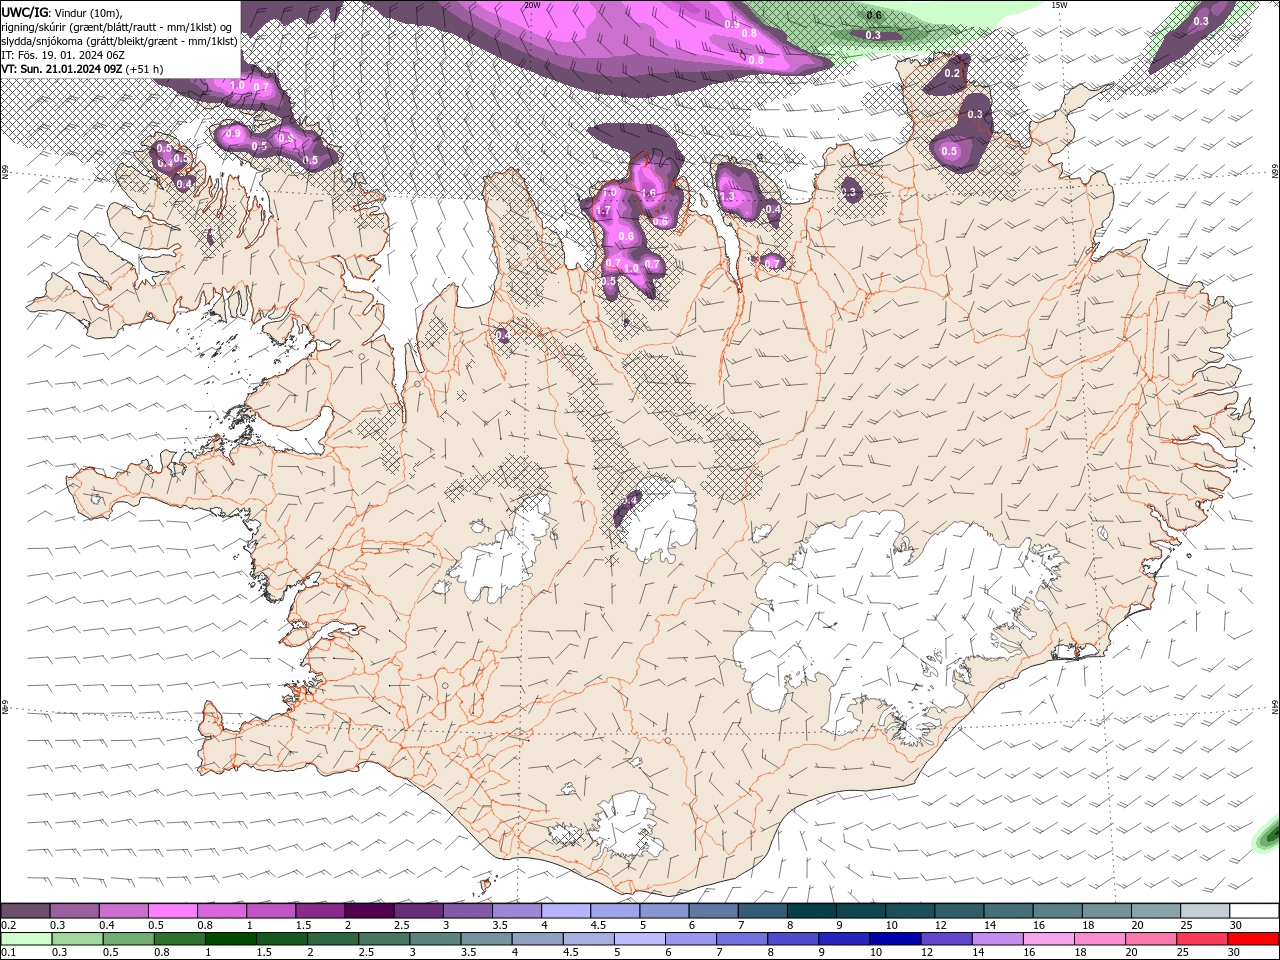Click the dark green 1 rain legend swatch

[231, 939]
